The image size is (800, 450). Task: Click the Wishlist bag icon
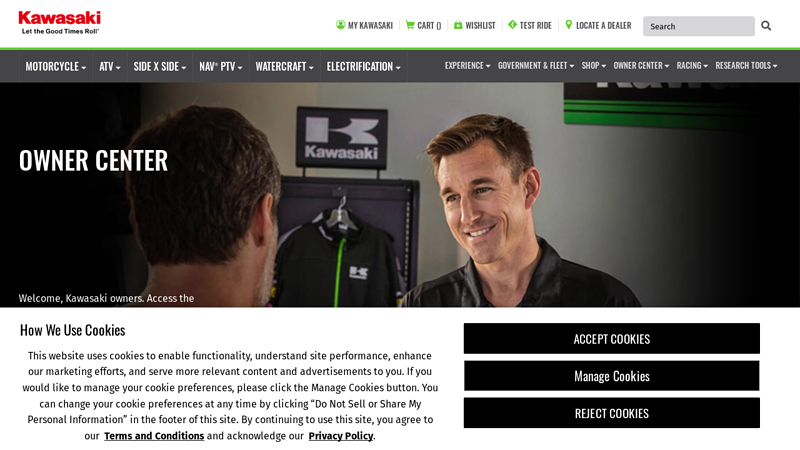[458, 24]
